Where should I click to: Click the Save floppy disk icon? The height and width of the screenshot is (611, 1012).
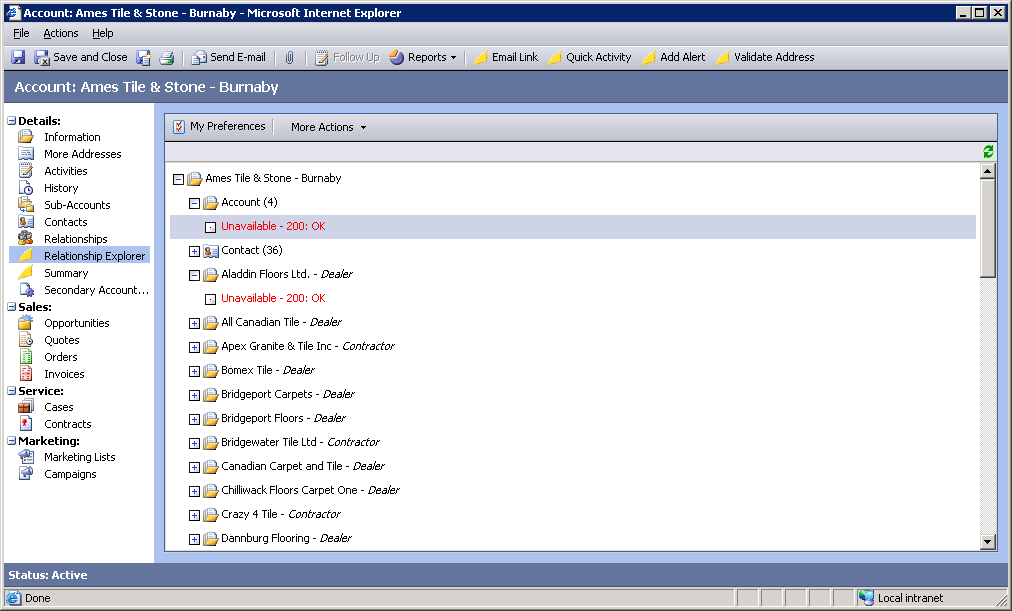18,57
